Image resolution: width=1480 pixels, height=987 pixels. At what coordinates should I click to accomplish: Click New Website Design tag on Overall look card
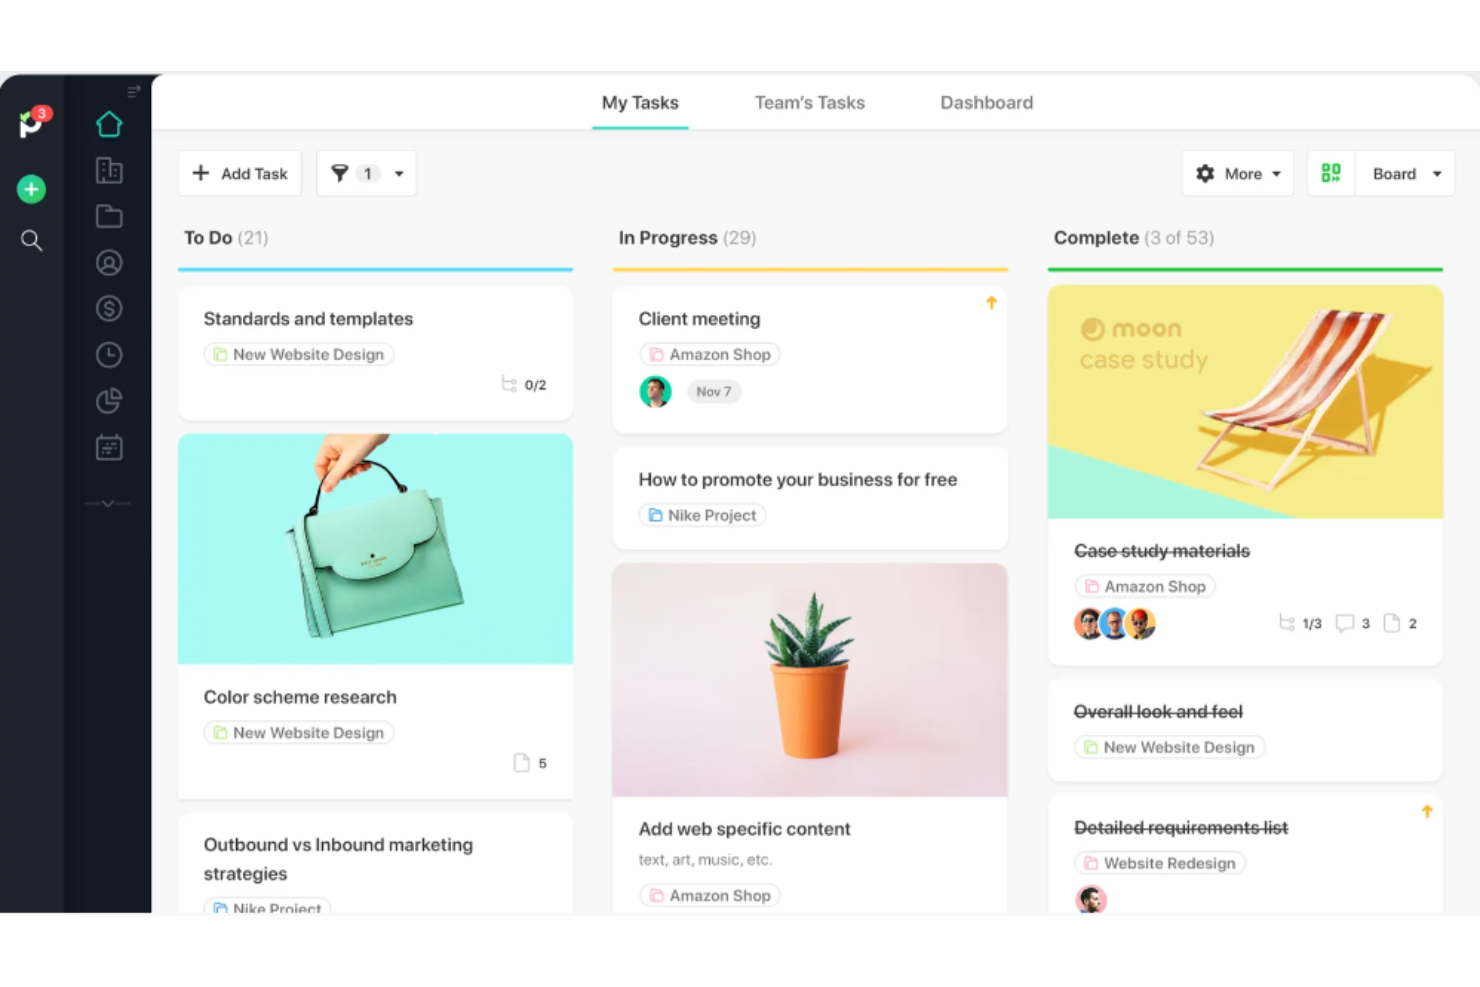(x=1170, y=747)
